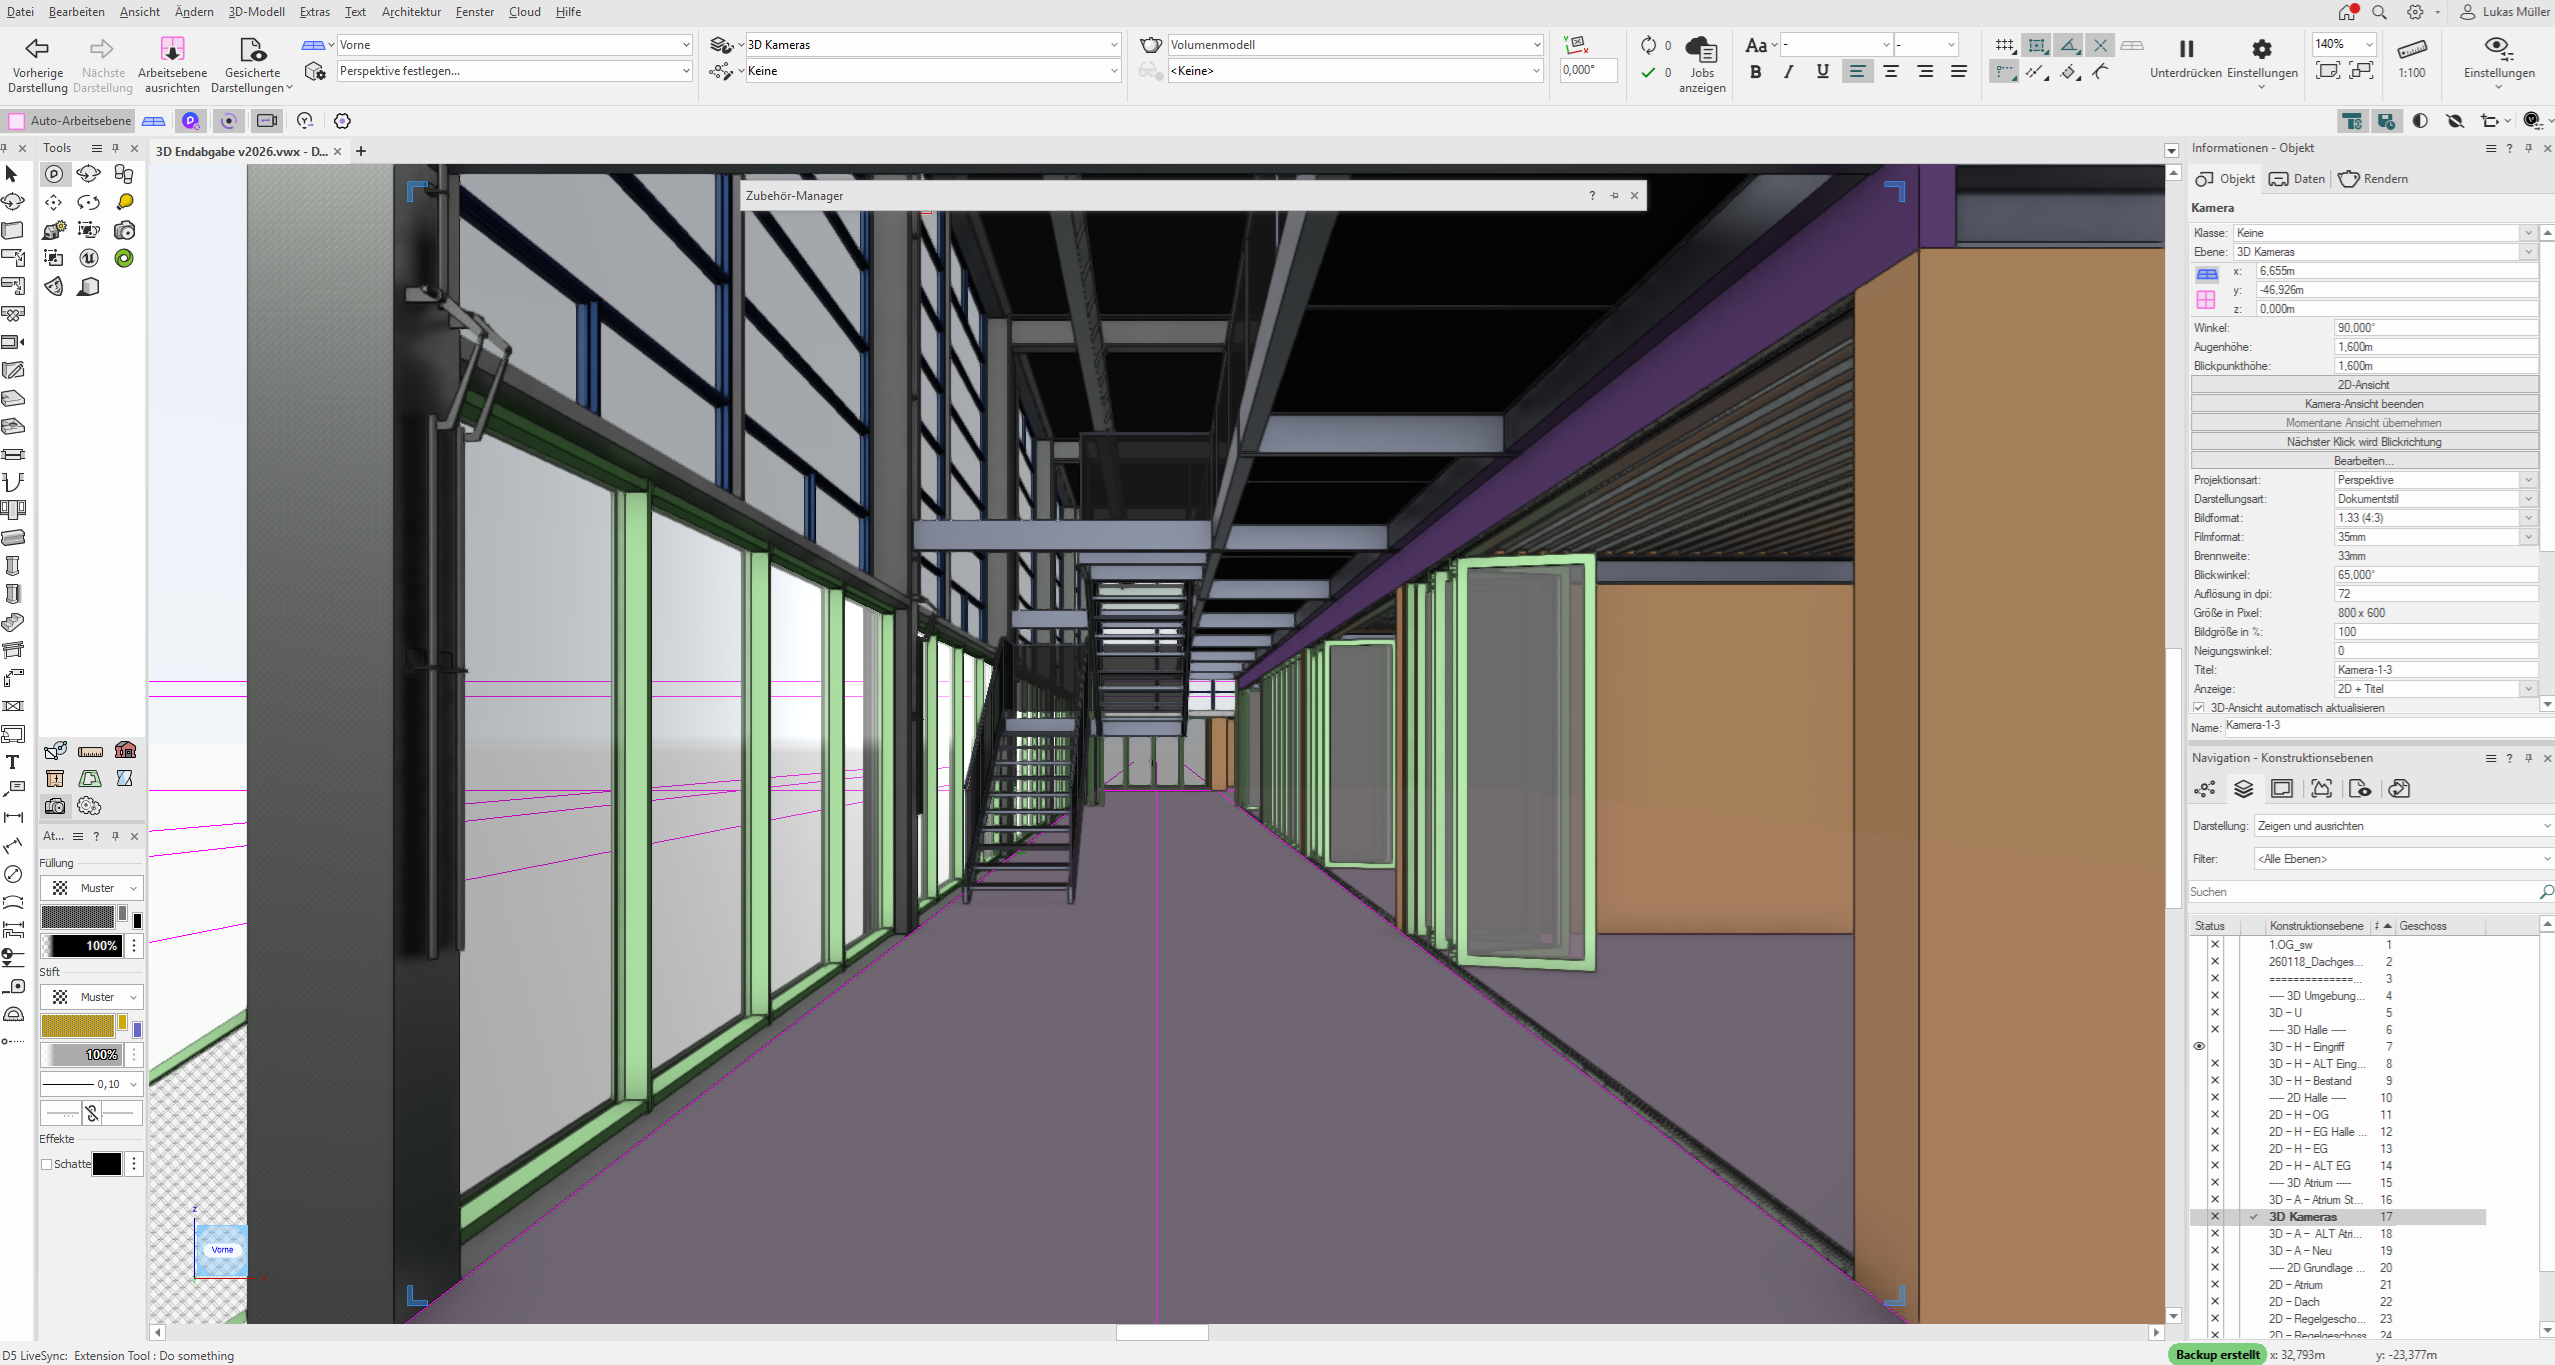Click Arbeitsebene ausrichten icon

(172, 48)
